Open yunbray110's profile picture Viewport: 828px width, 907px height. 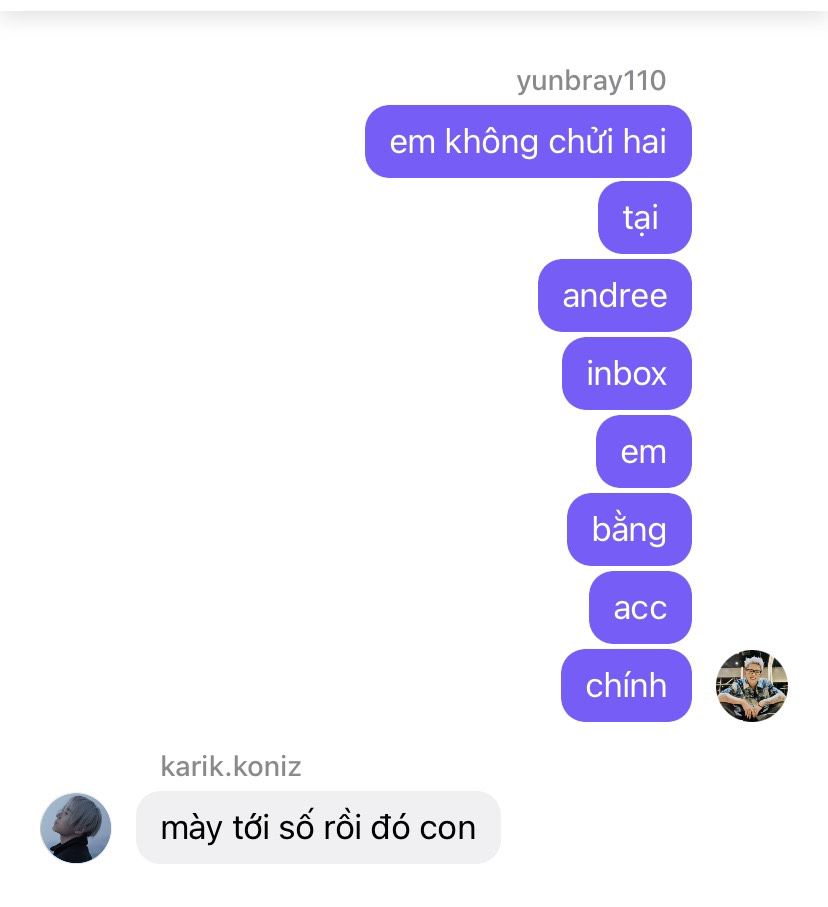click(752, 685)
